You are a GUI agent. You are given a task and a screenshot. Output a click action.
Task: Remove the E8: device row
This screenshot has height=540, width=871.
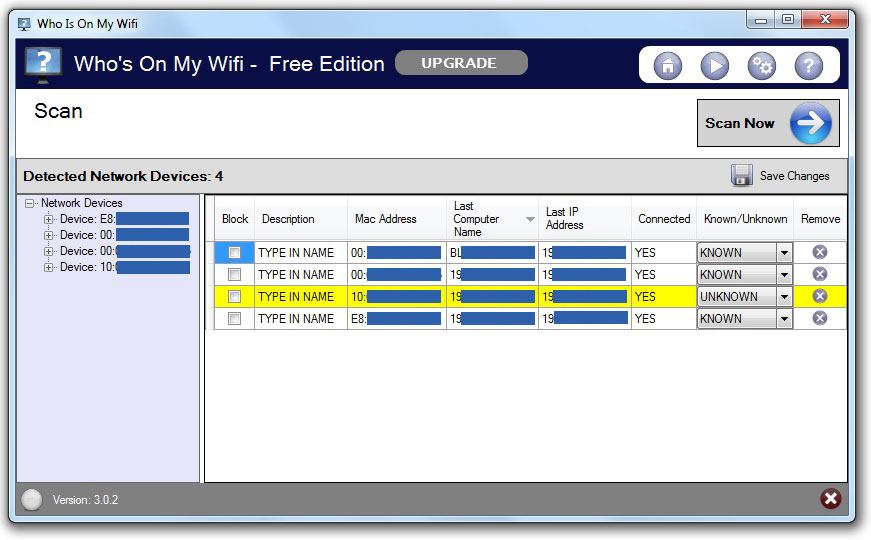820,318
